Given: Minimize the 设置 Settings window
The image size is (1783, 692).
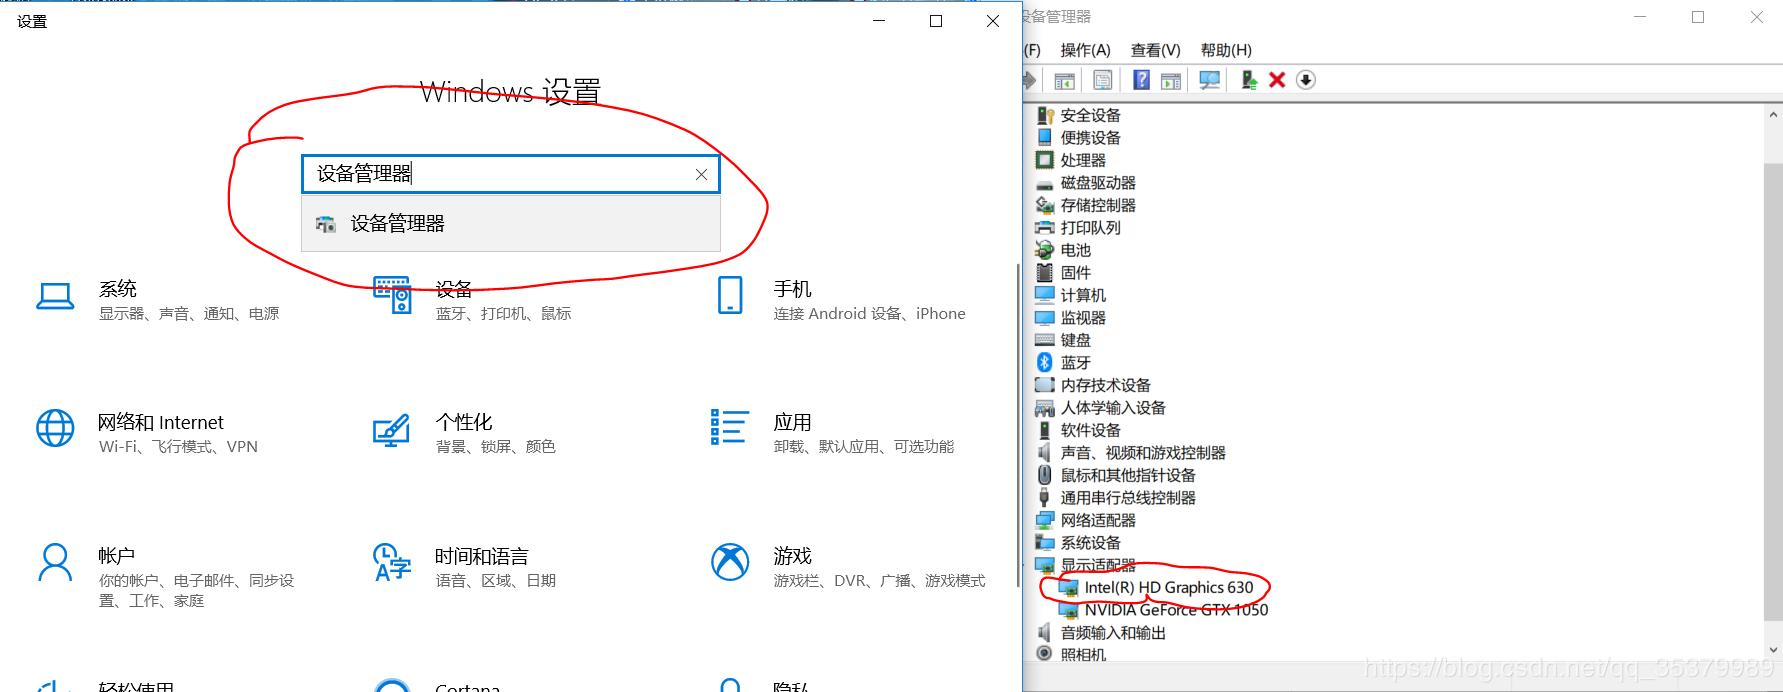Looking at the screenshot, I should (x=879, y=21).
